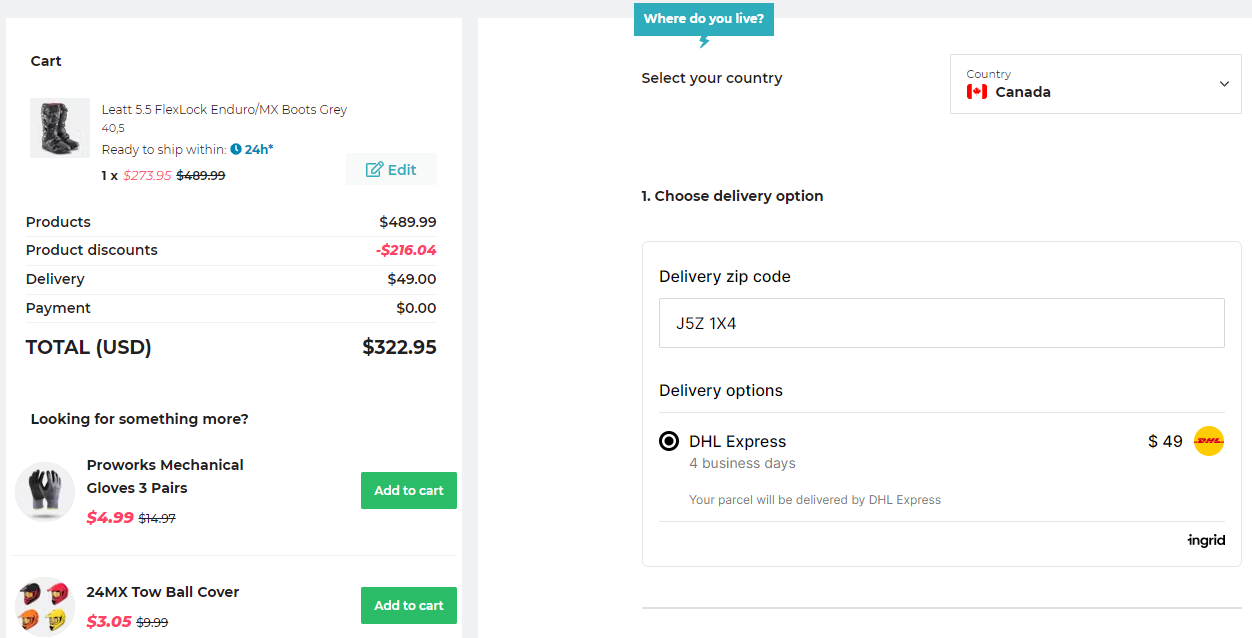Open Proworks Mechanical Gloves 3 Pairs link
The image size is (1252, 638).
pos(165,476)
